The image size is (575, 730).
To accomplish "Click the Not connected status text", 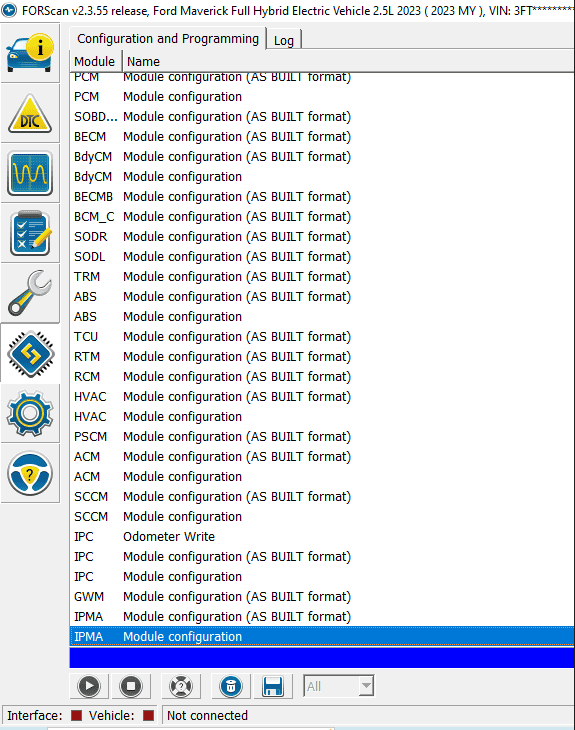I will pos(207,716).
